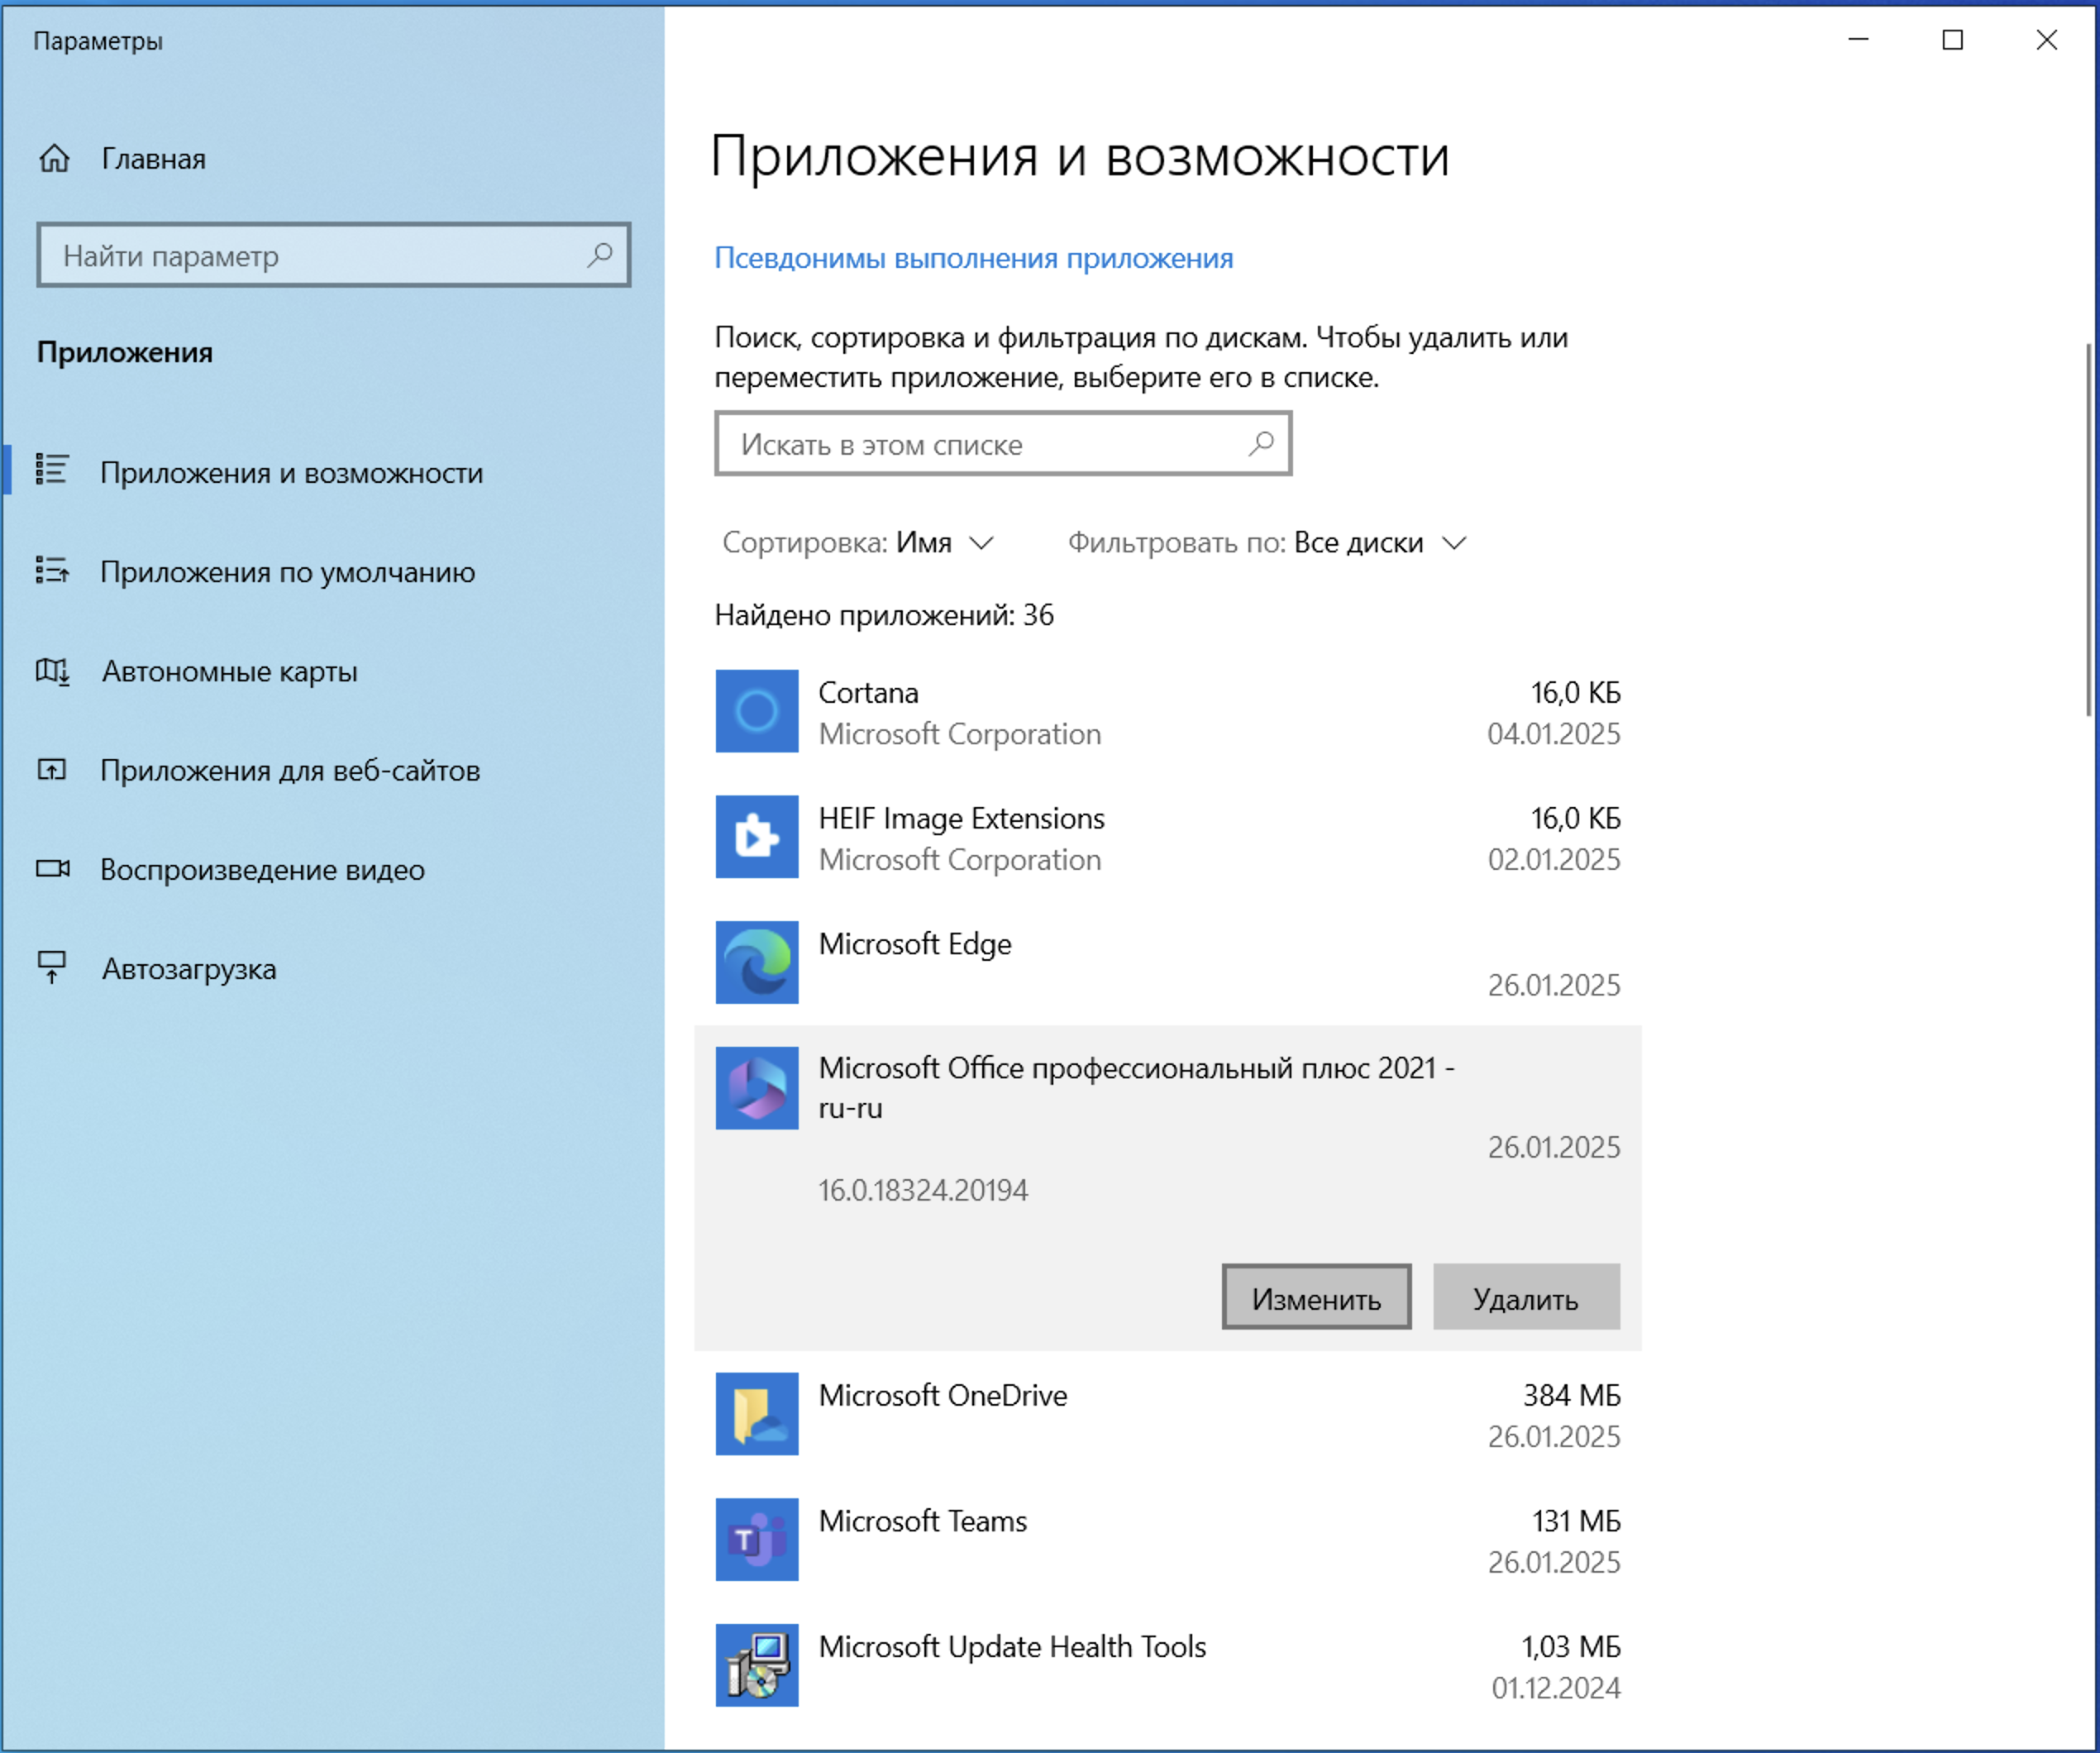Select the Microsoft Edge entry

coord(1167,962)
